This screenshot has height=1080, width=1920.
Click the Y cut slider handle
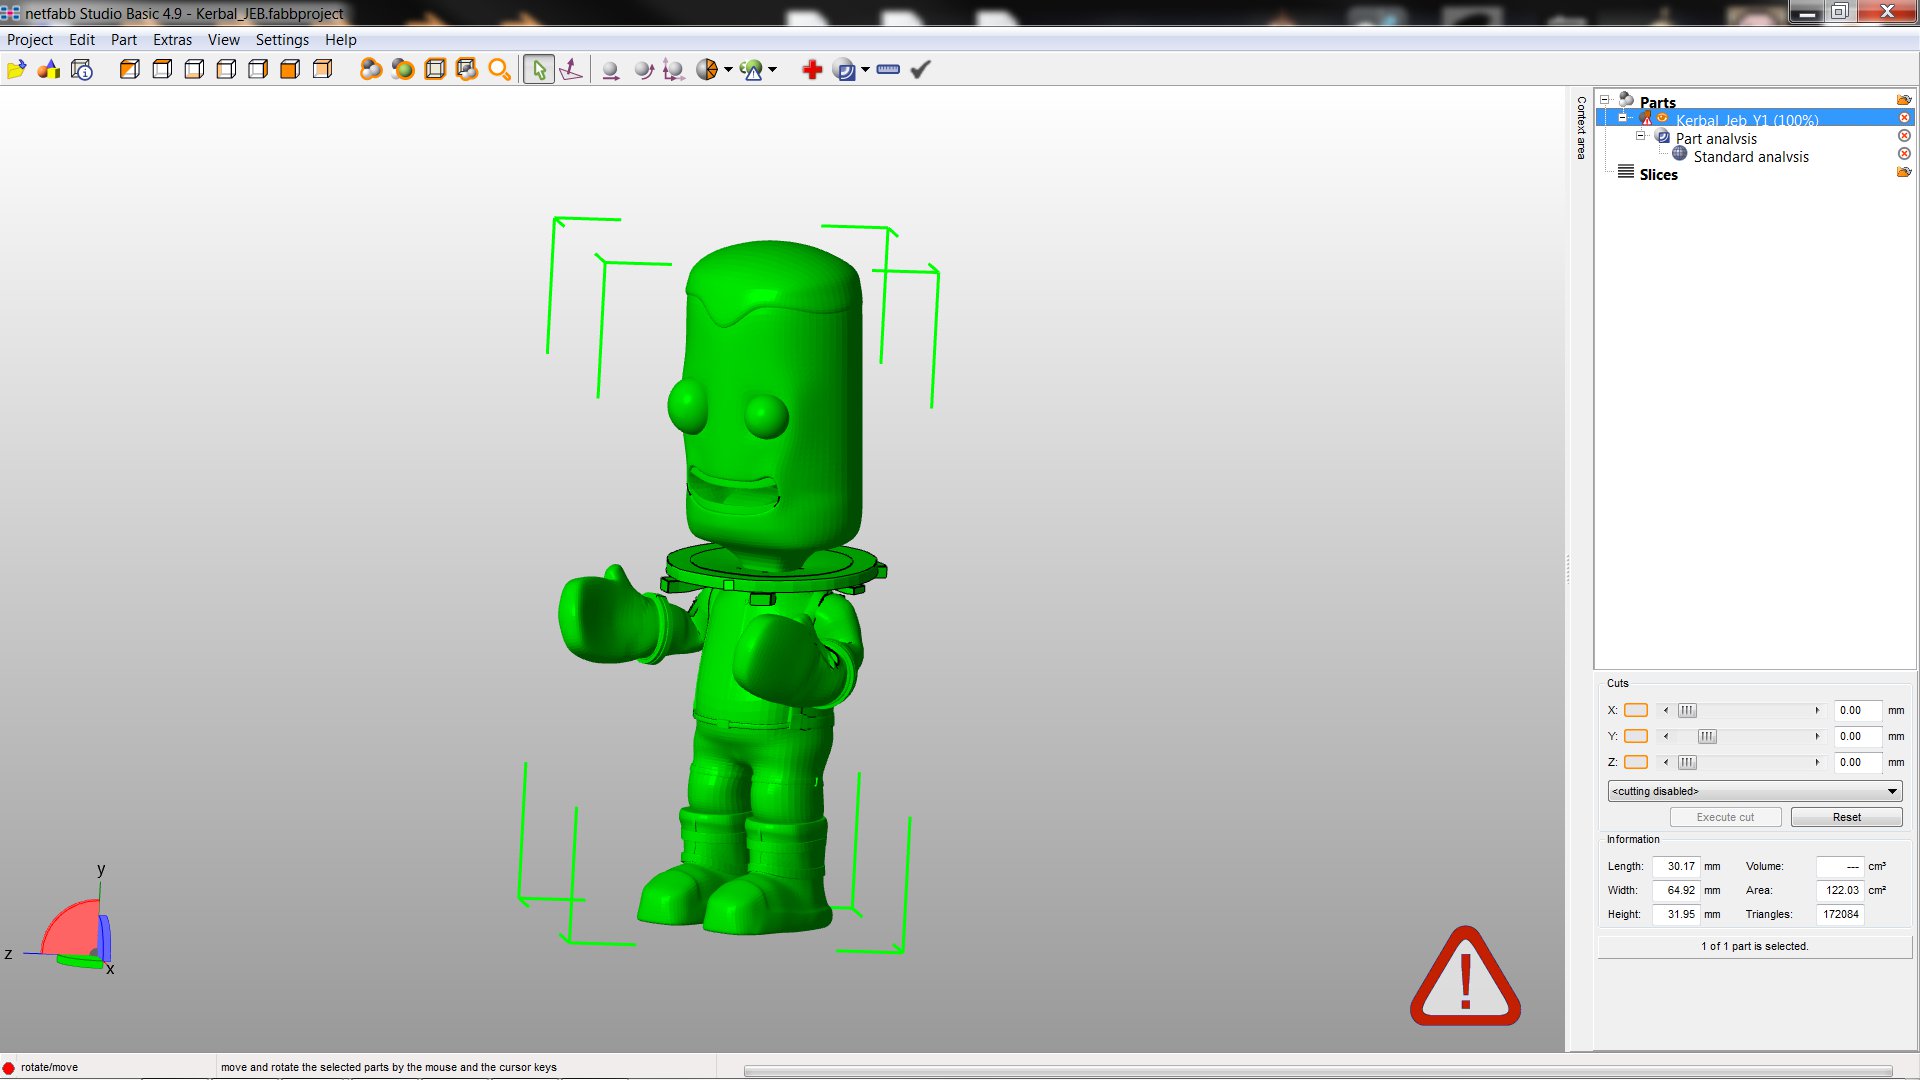click(x=1707, y=737)
